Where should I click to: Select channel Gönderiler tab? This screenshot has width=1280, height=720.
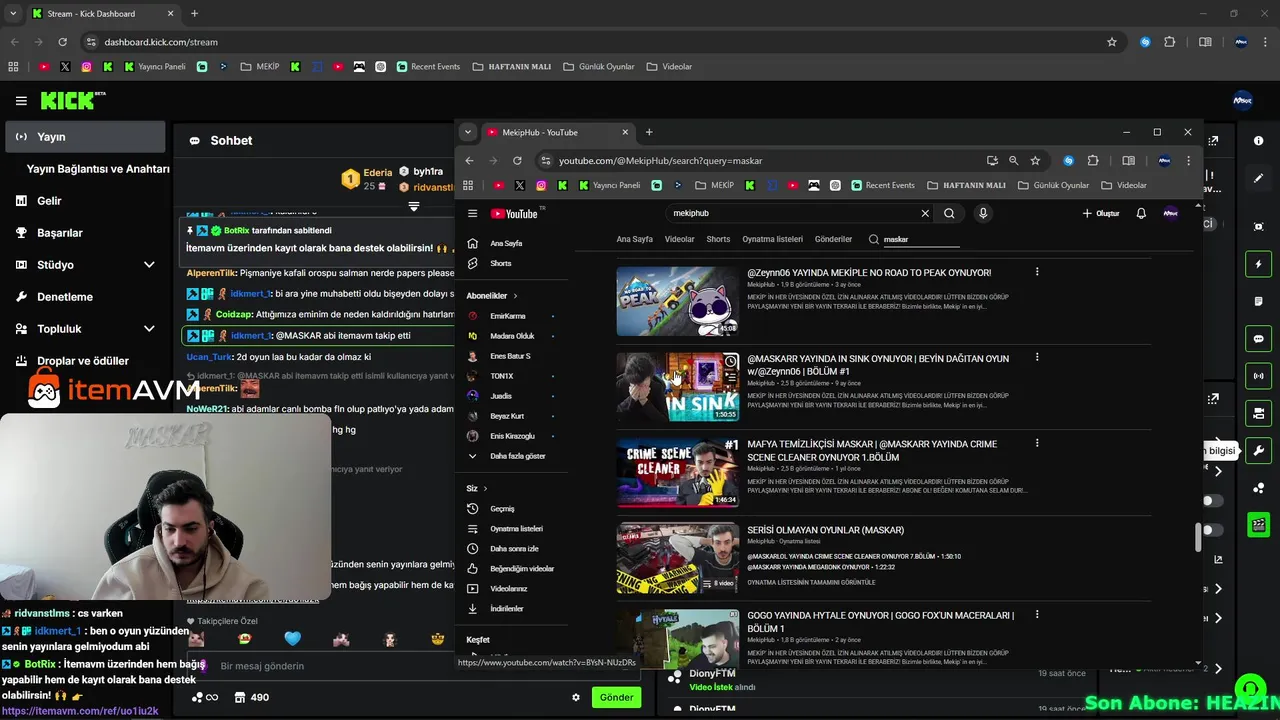pos(833,239)
